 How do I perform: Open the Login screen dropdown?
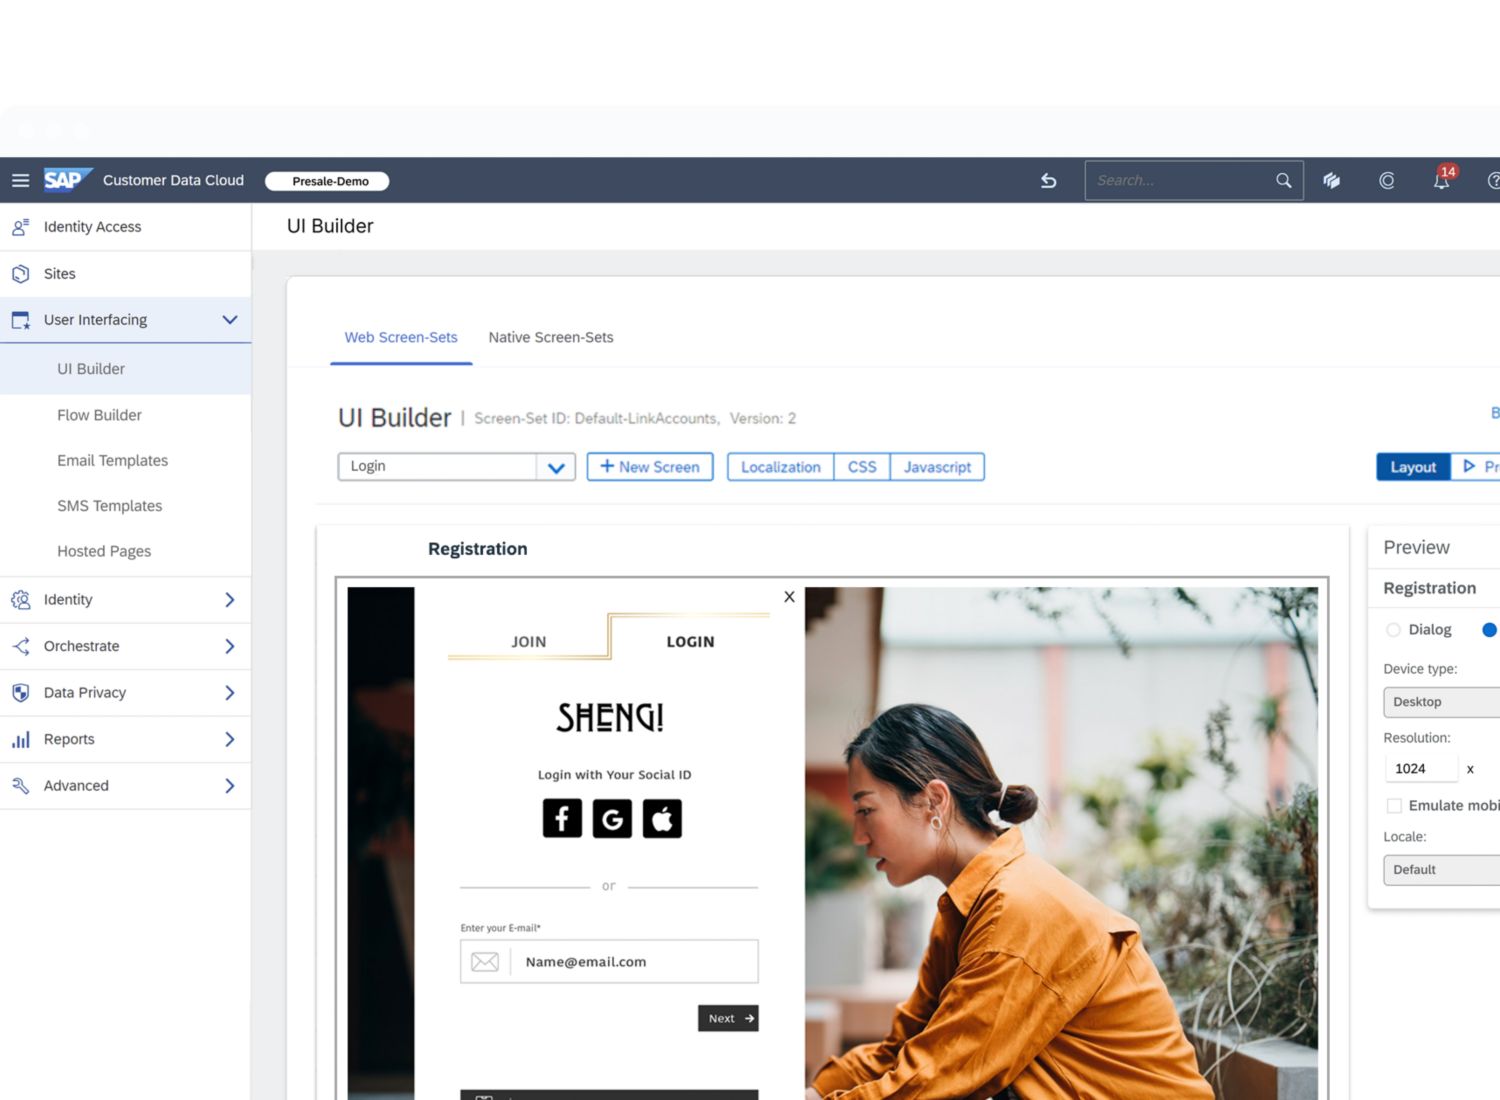(x=556, y=467)
